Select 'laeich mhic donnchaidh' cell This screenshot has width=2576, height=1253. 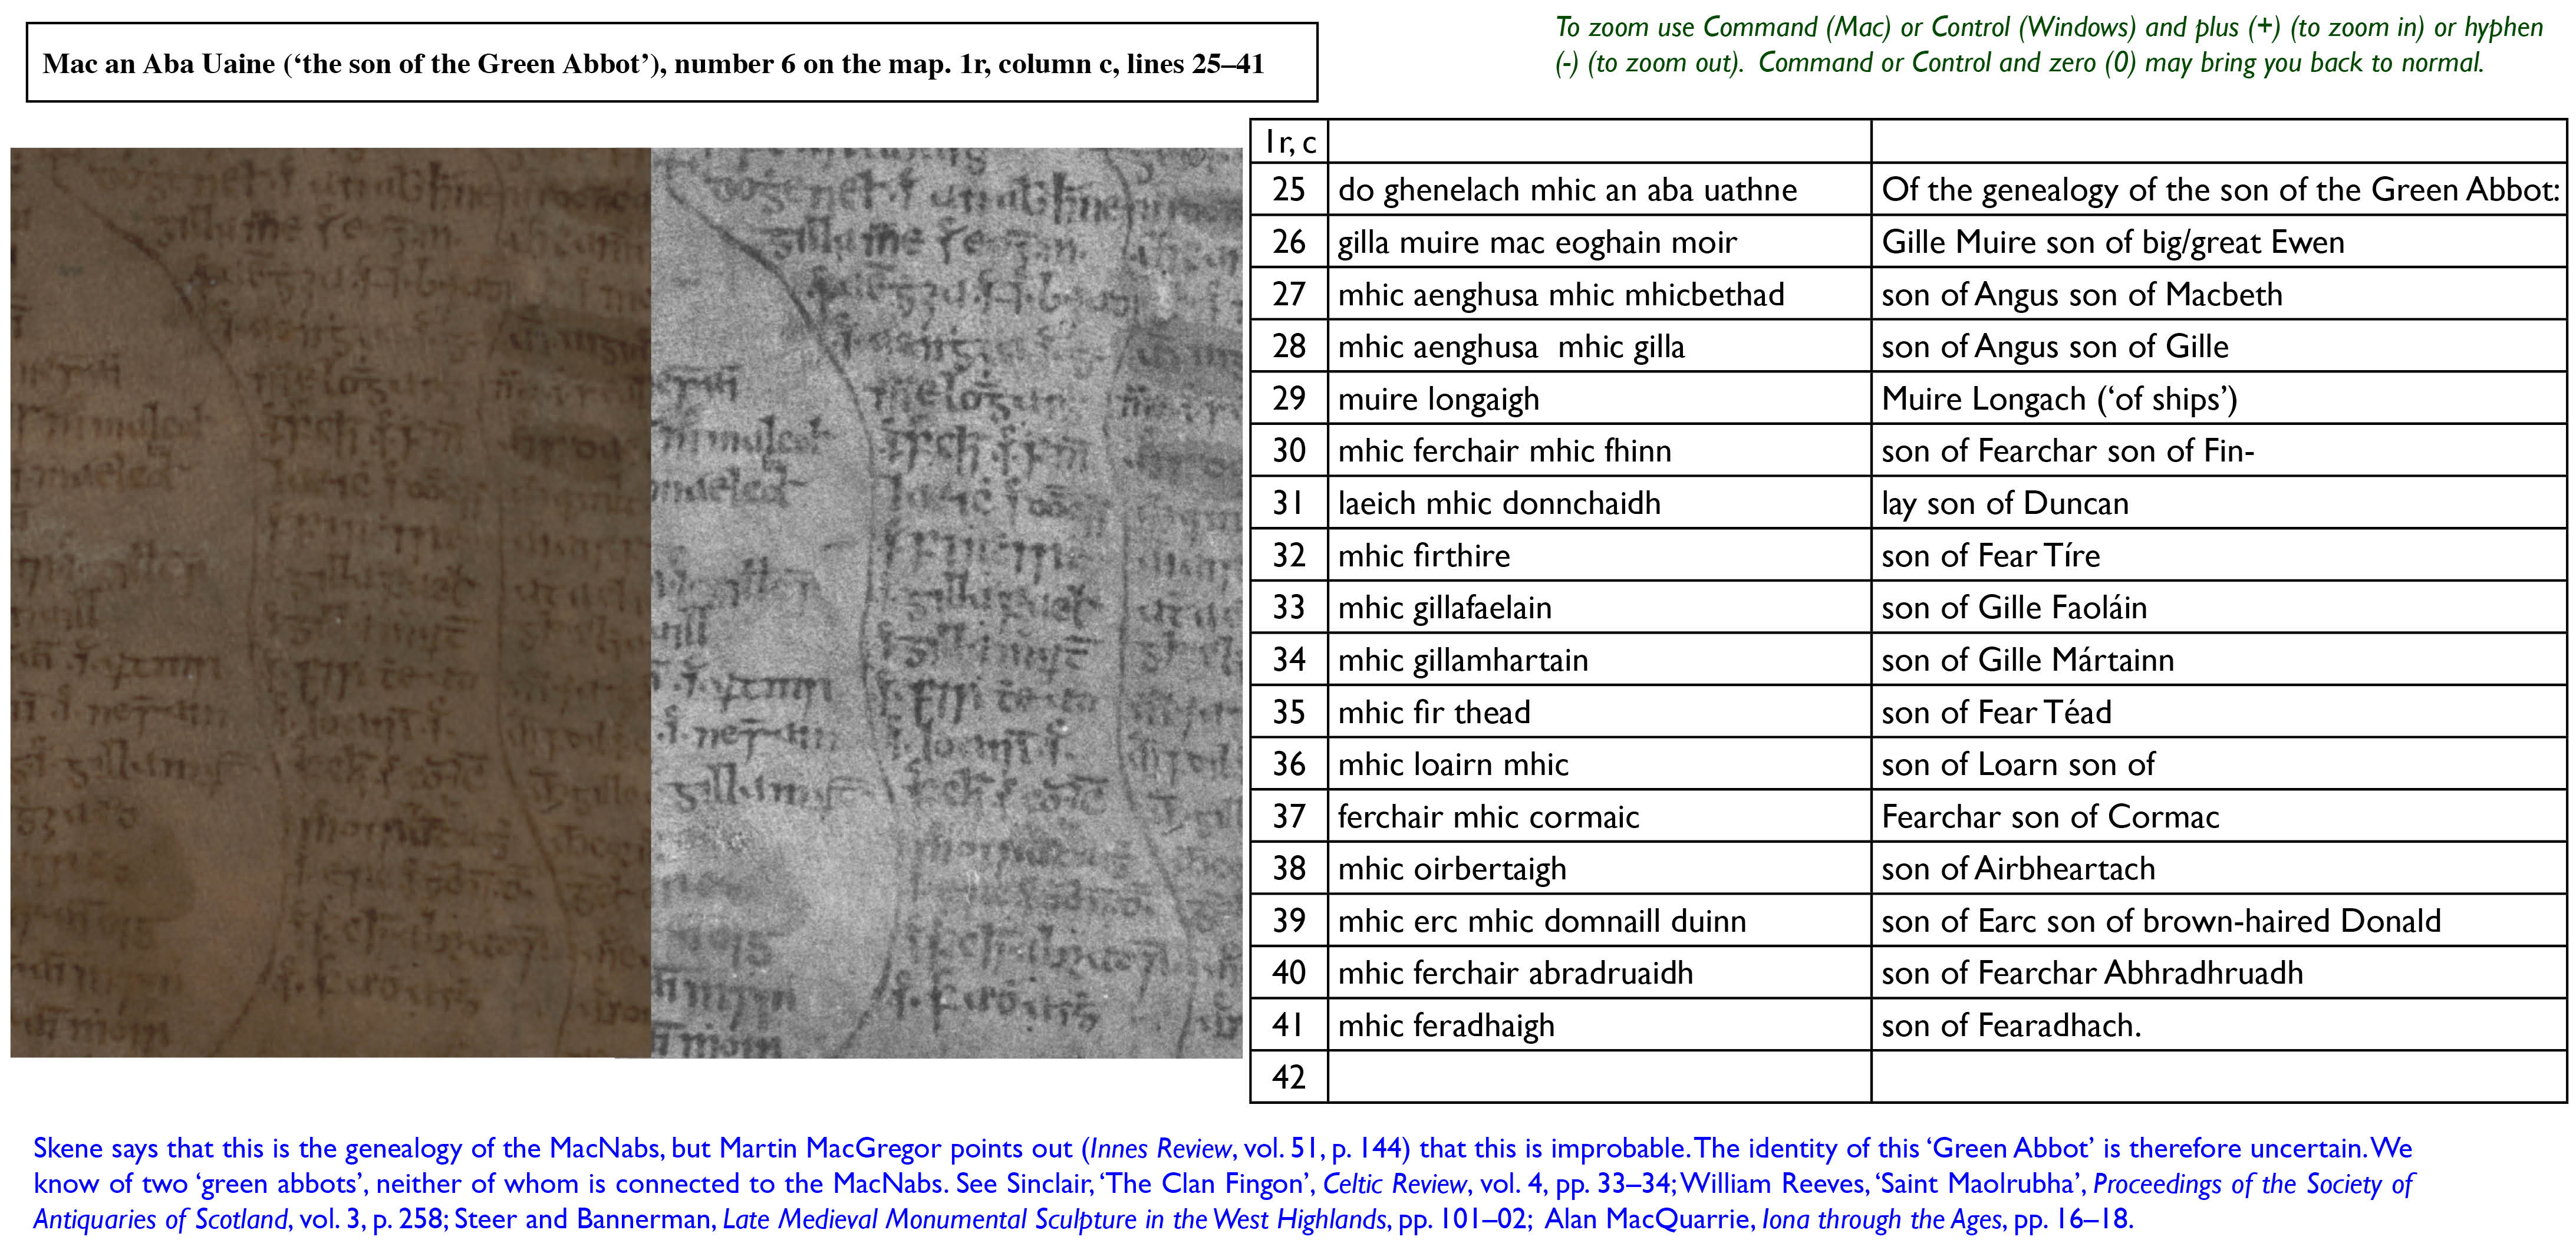point(1599,502)
